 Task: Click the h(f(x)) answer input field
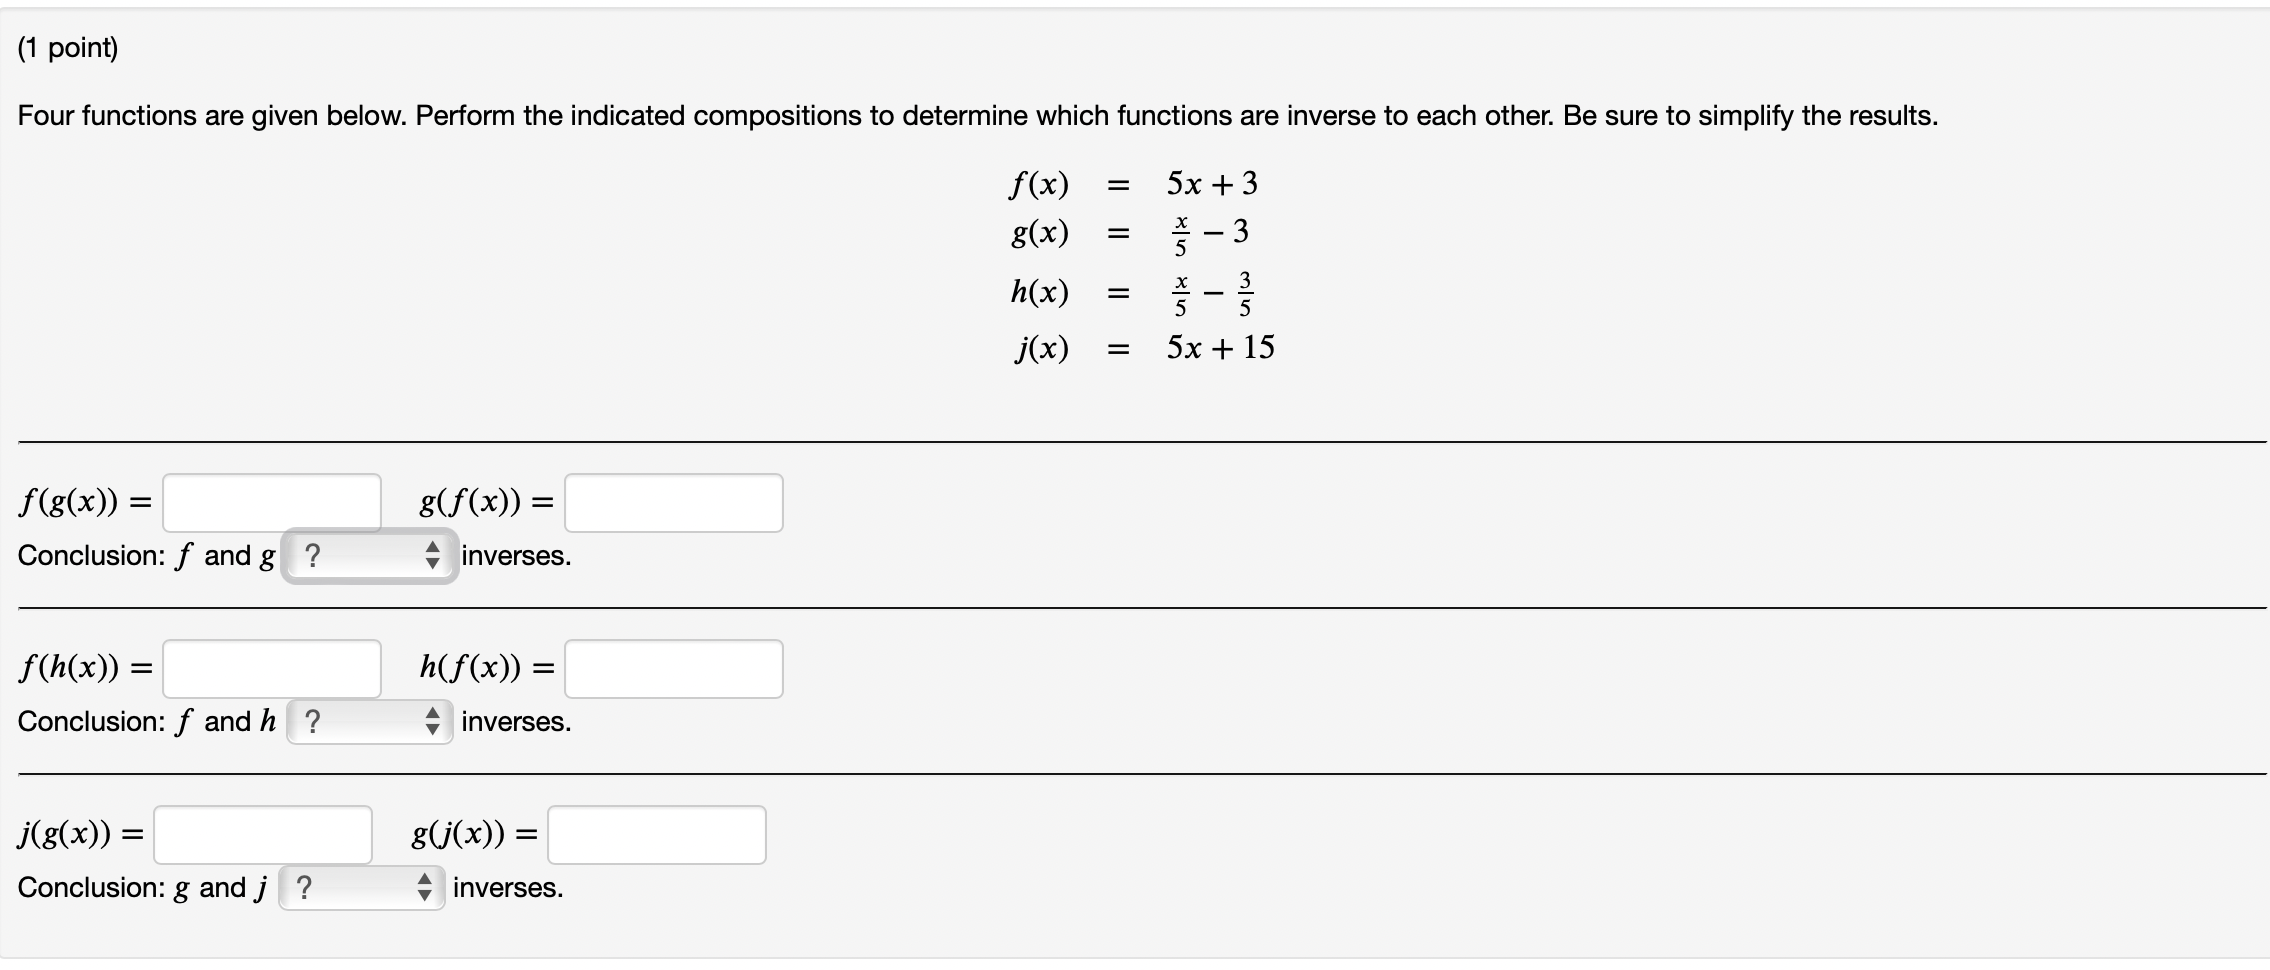coord(673,668)
